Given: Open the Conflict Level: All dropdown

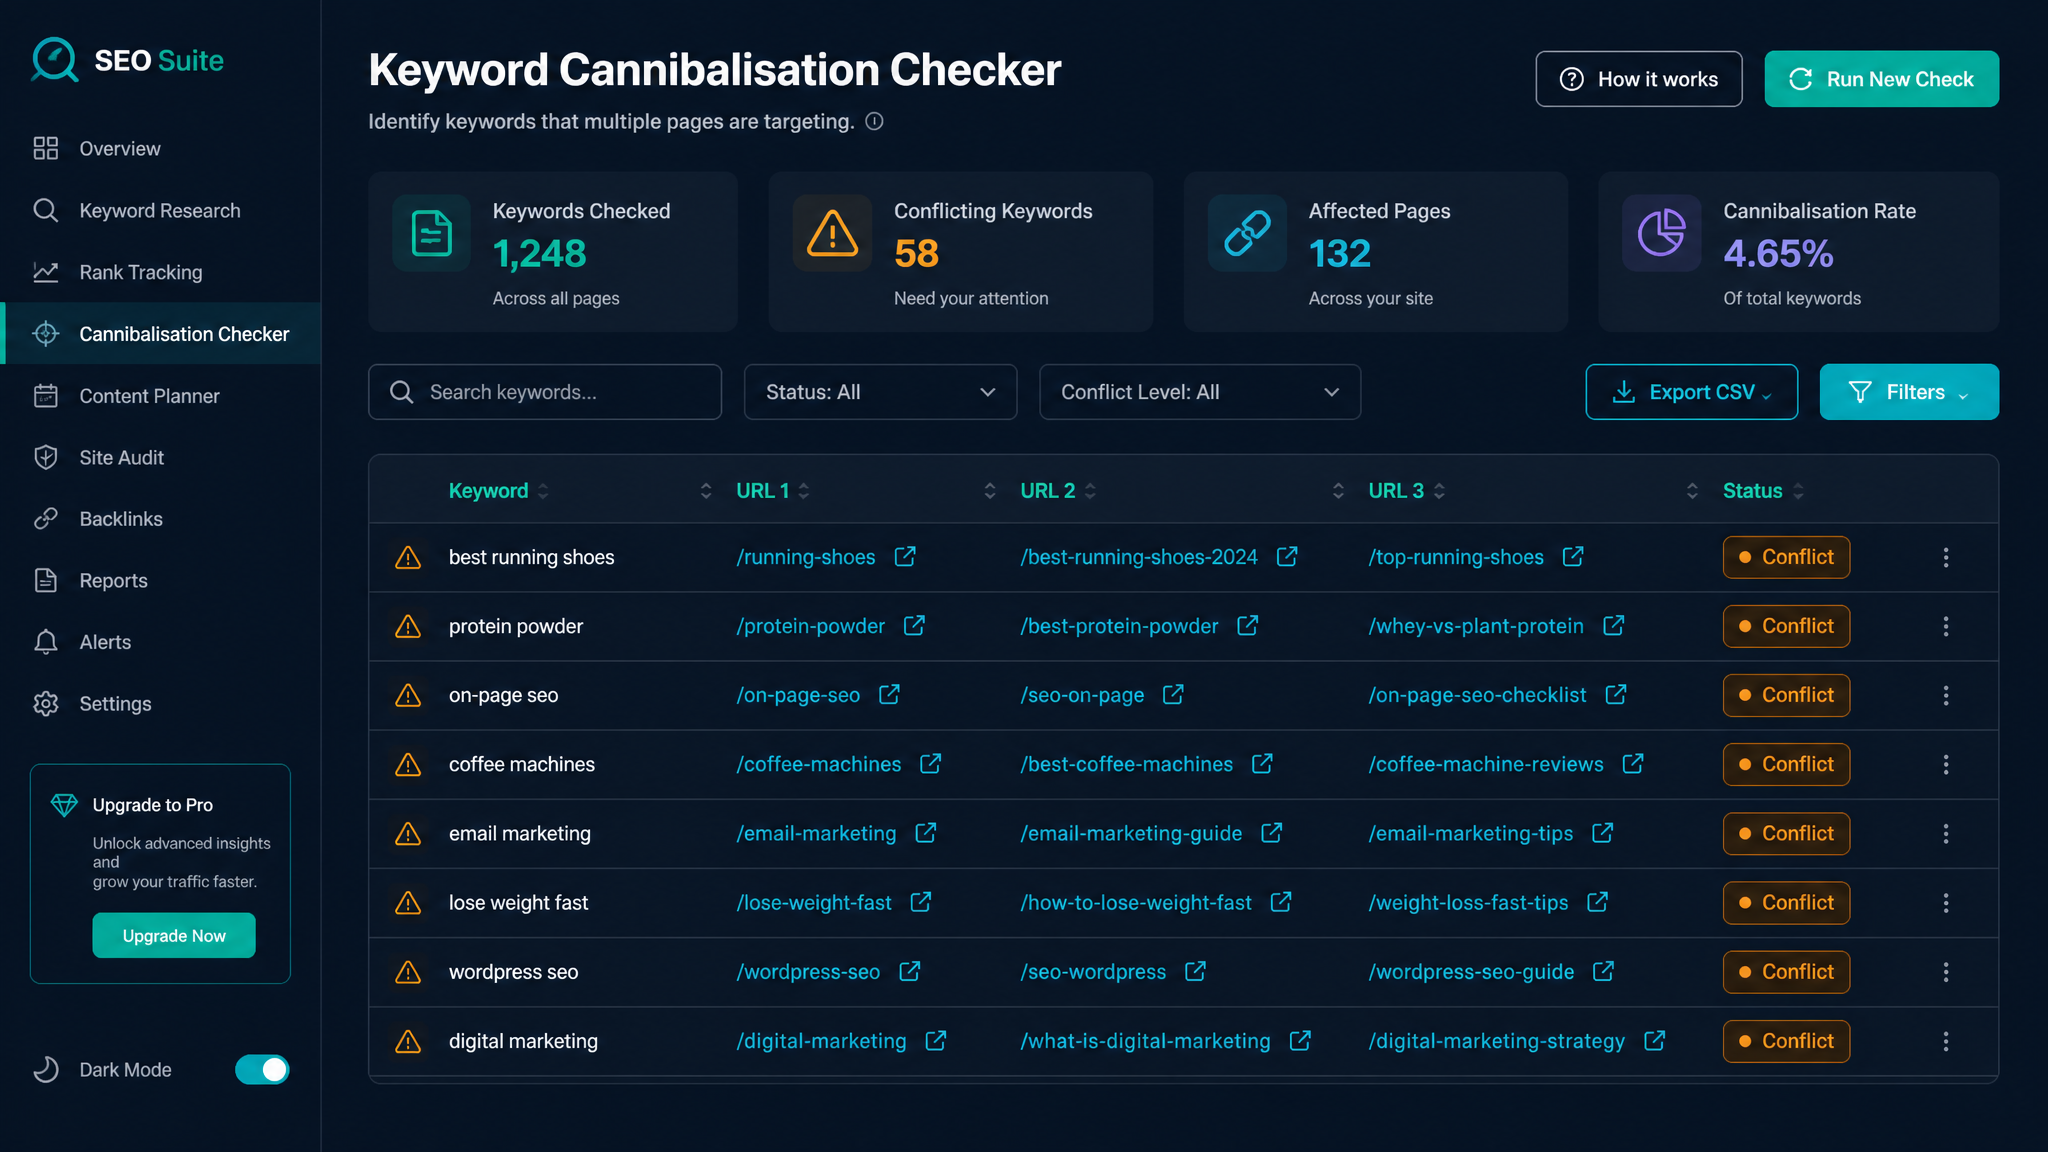Looking at the screenshot, I should [1200, 392].
